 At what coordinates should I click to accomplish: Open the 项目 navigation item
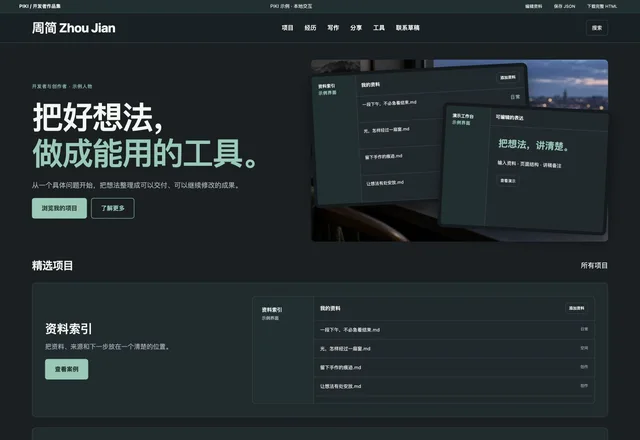[x=287, y=28]
